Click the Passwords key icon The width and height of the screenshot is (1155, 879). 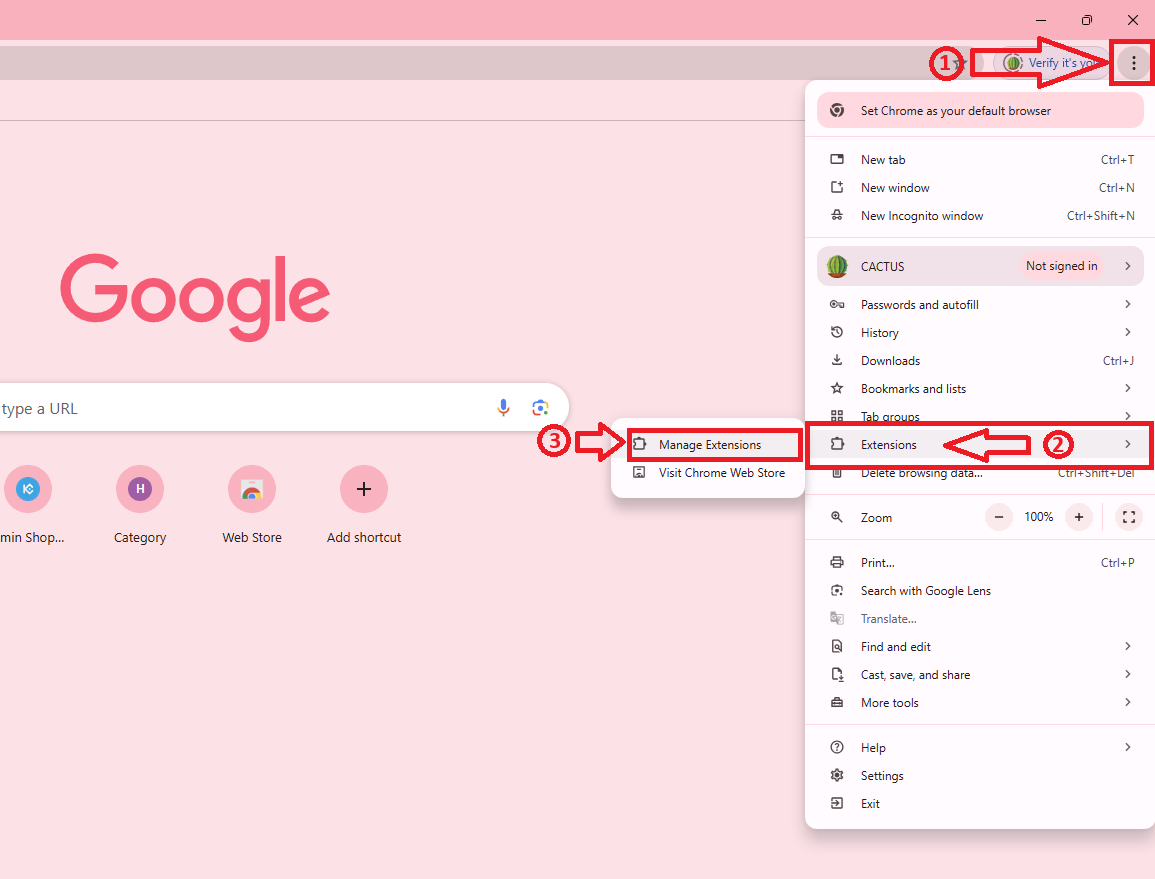tap(837, 304)
